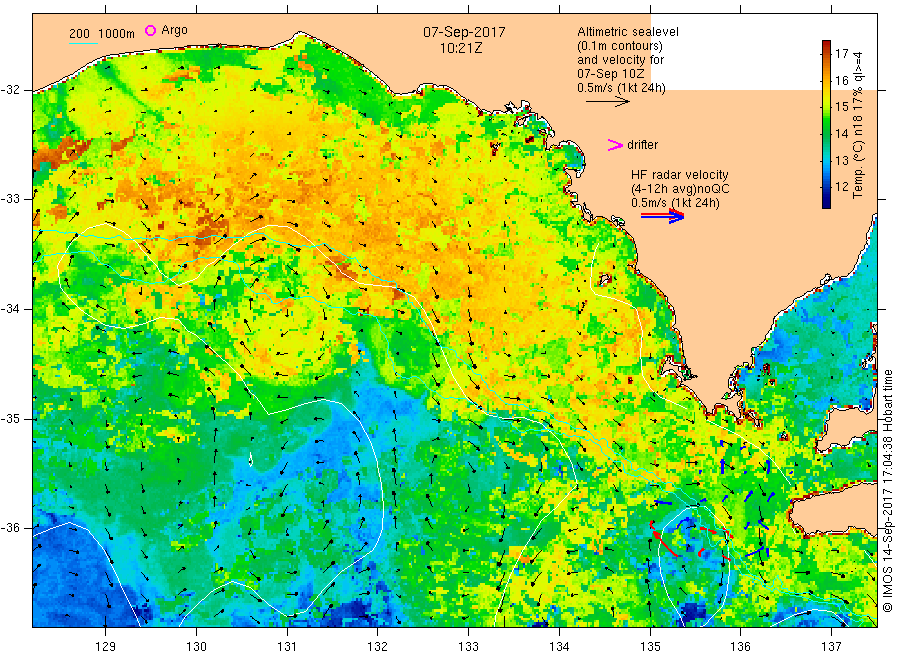The image size is (900, 660).
Task: Click longitude axis label 130
Action: point(196,647)
